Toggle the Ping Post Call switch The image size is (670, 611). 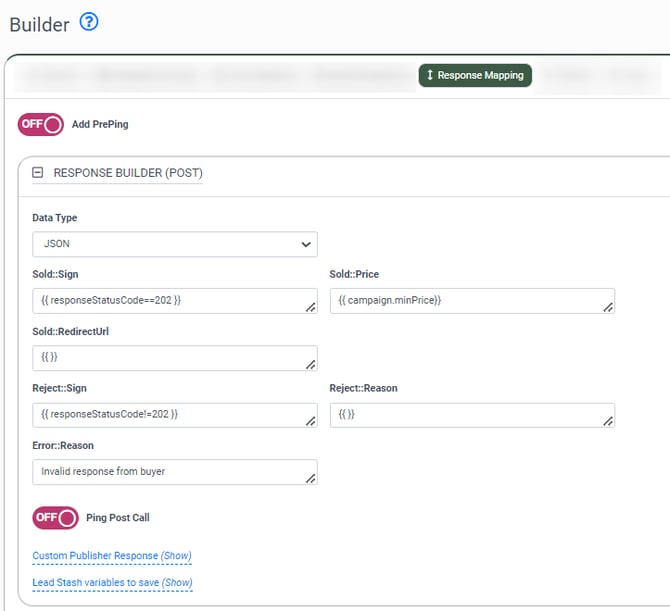[55, 517]
